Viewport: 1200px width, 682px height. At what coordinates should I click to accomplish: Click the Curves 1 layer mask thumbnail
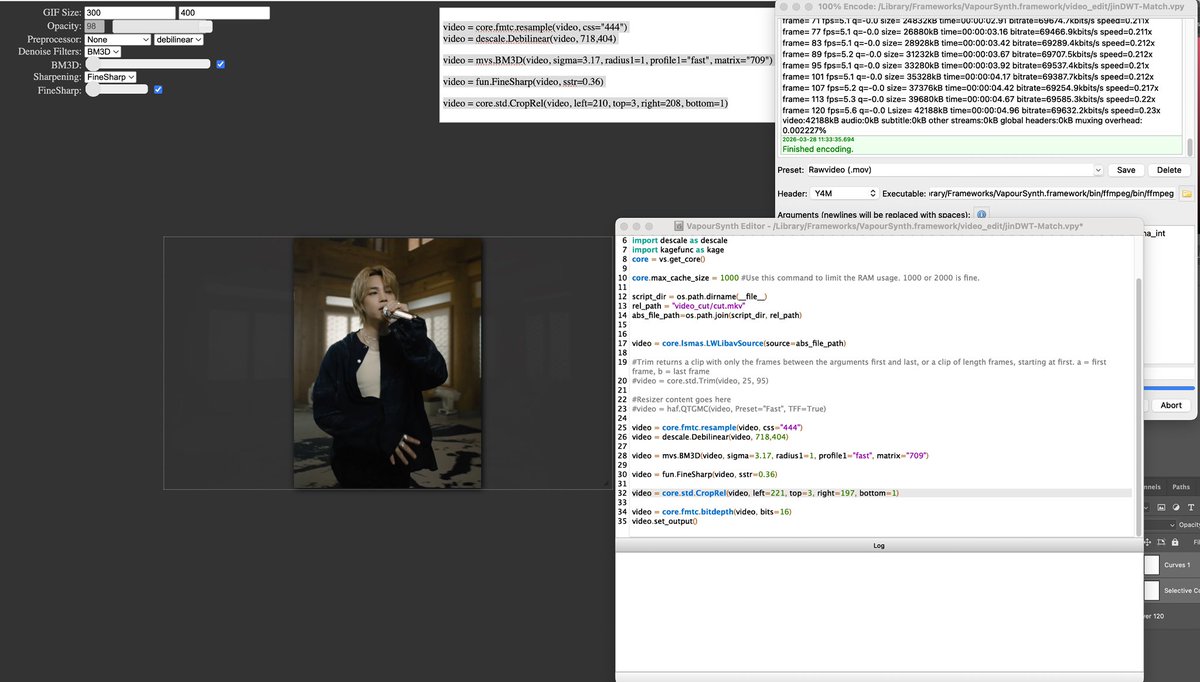1151,565
